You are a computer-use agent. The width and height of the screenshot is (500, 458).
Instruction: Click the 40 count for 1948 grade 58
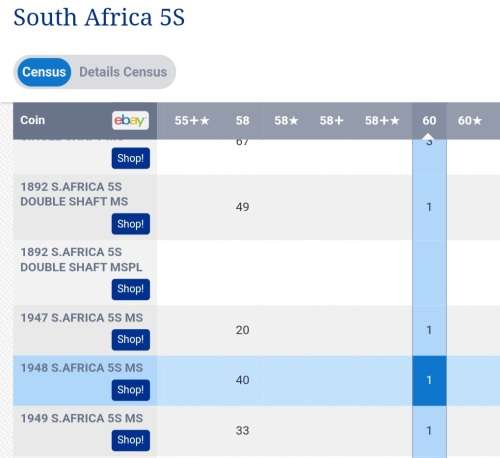(242, 380)
